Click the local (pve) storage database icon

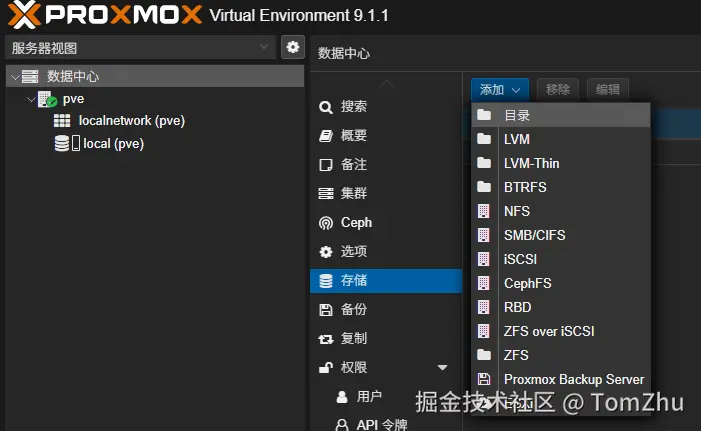point(62,144)
